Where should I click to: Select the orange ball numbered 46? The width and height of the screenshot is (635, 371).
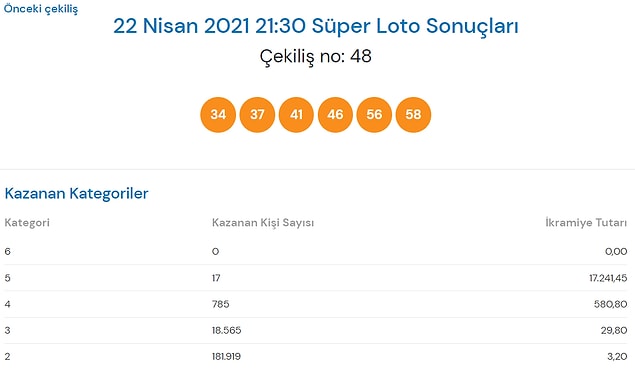(335, 115)
